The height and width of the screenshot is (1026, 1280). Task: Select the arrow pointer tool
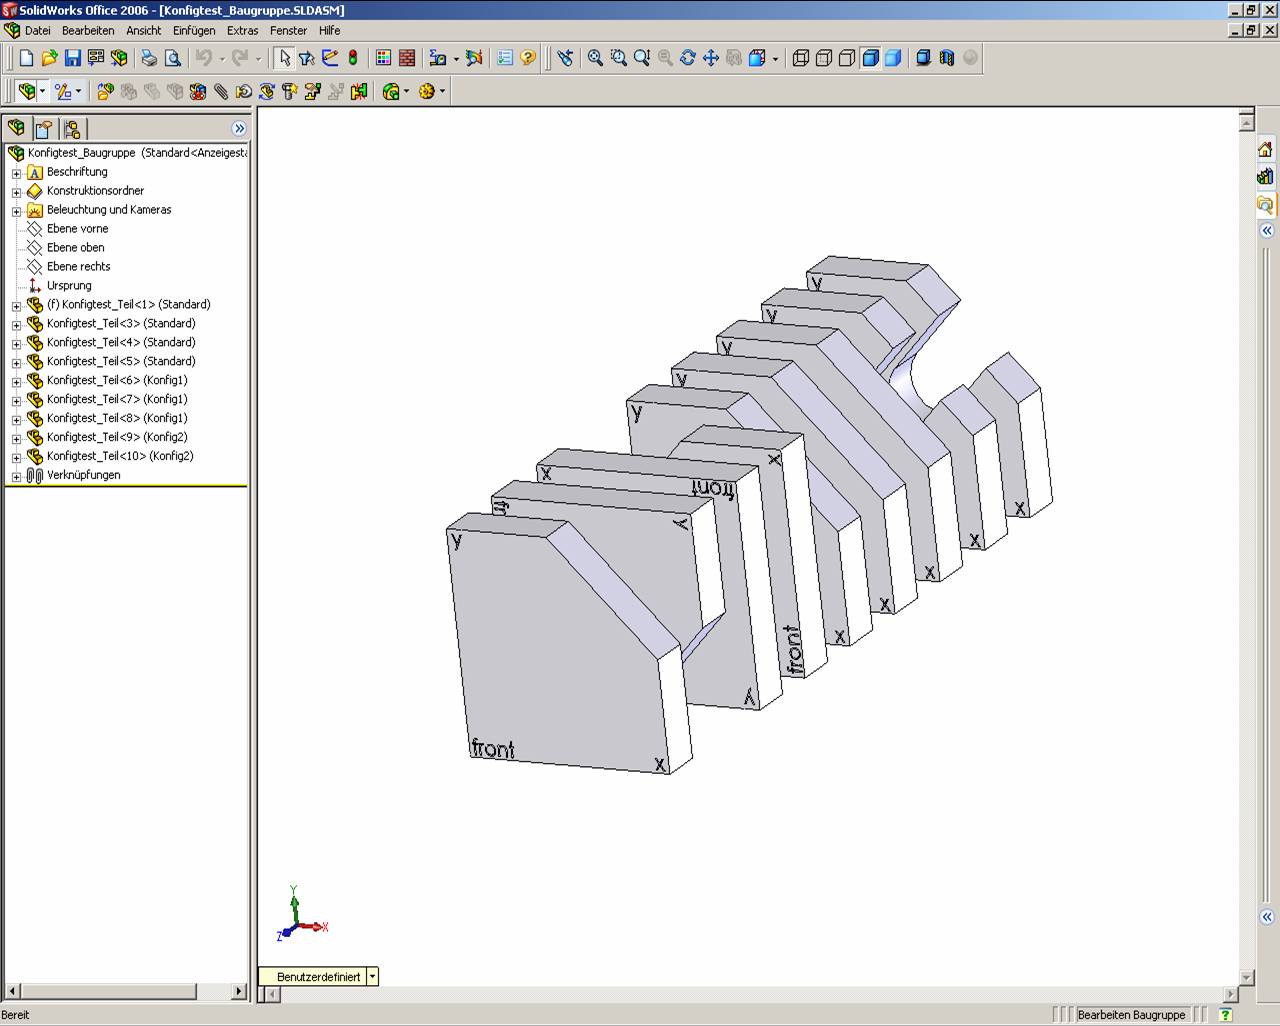click(285, 58)
